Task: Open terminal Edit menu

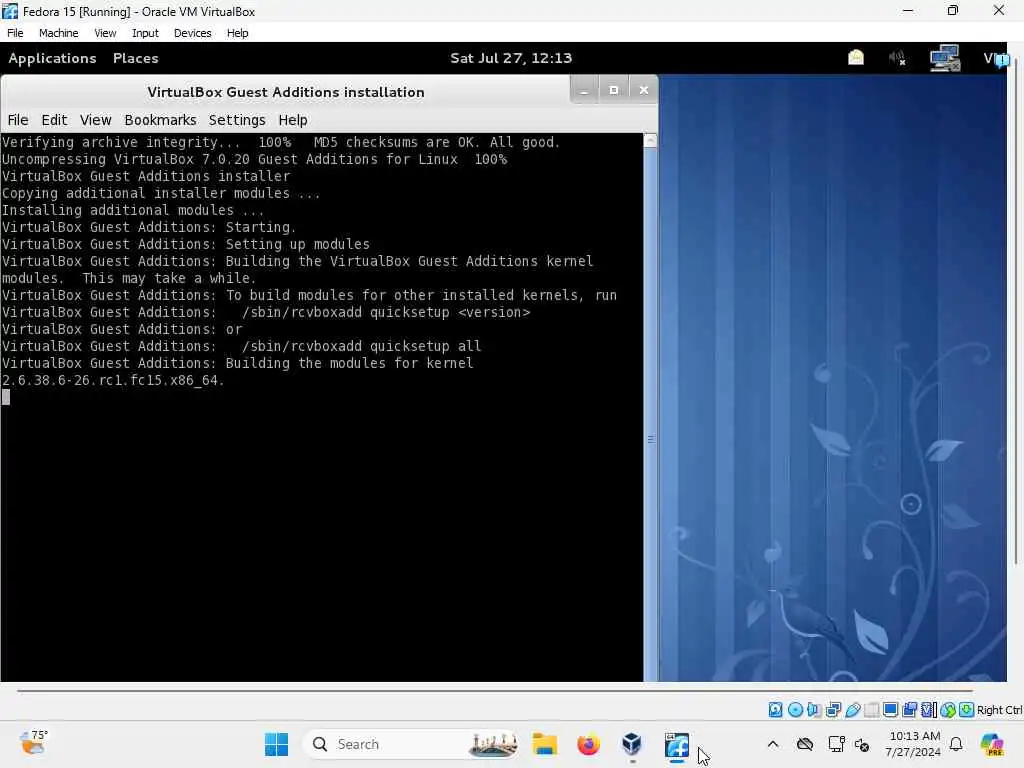Action: coord(54,120)
